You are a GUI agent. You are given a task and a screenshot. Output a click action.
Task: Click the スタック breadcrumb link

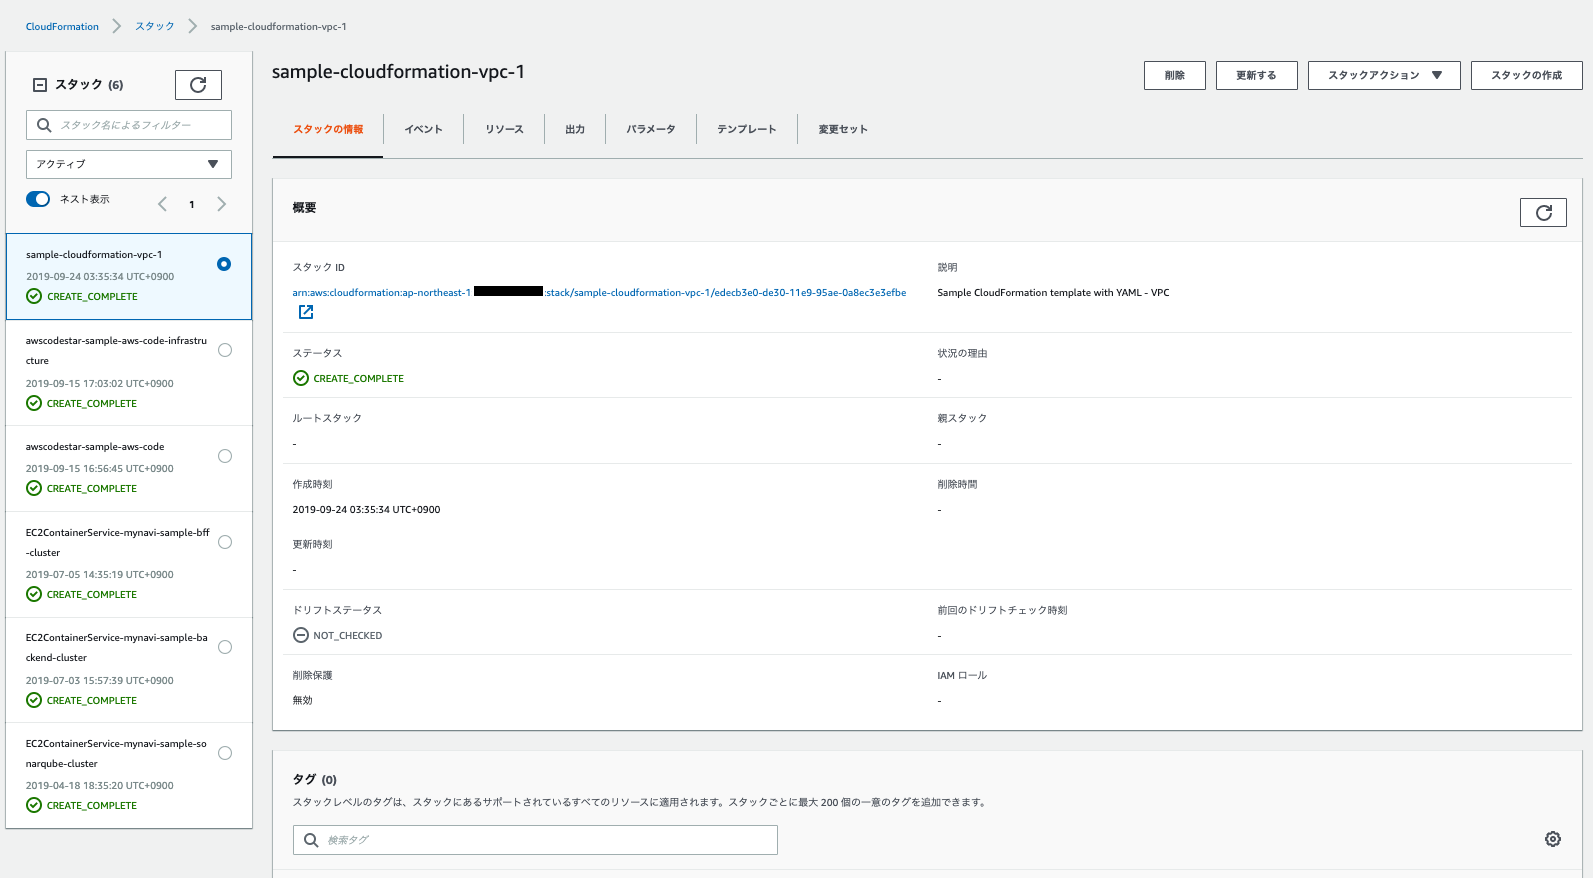point(155,27)
